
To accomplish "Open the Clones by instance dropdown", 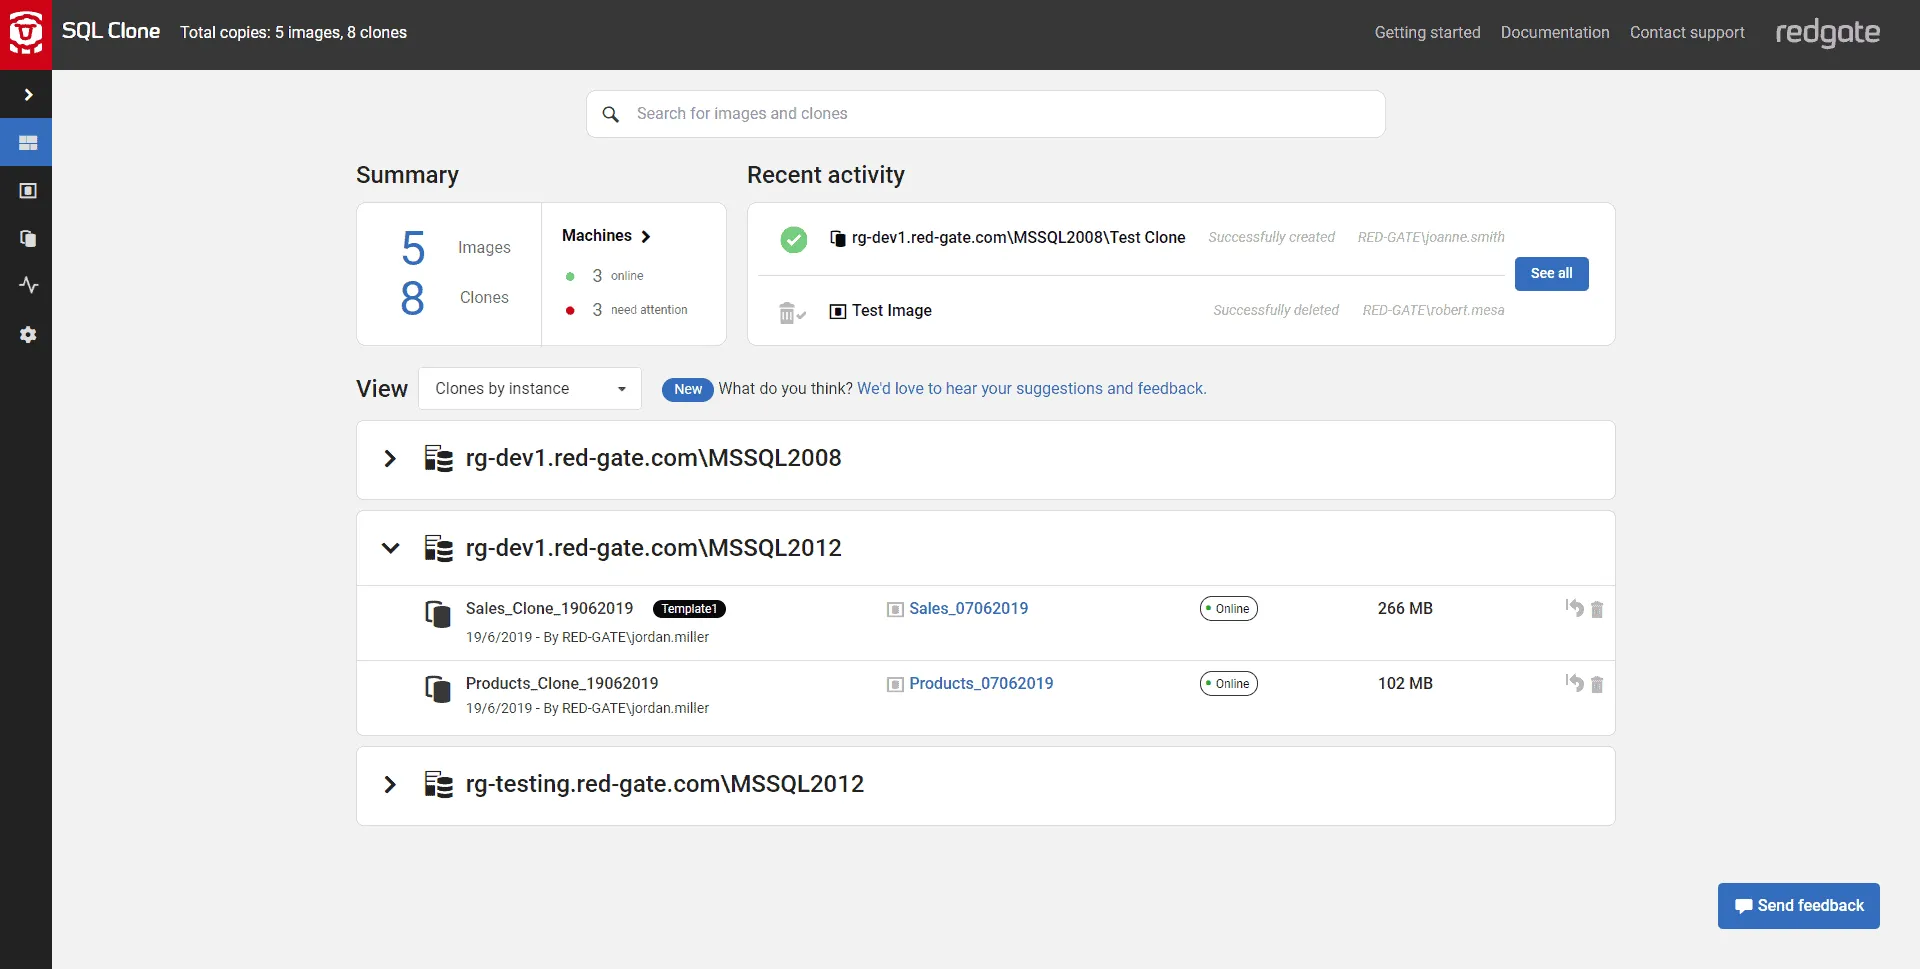I will tap(529, 389).
